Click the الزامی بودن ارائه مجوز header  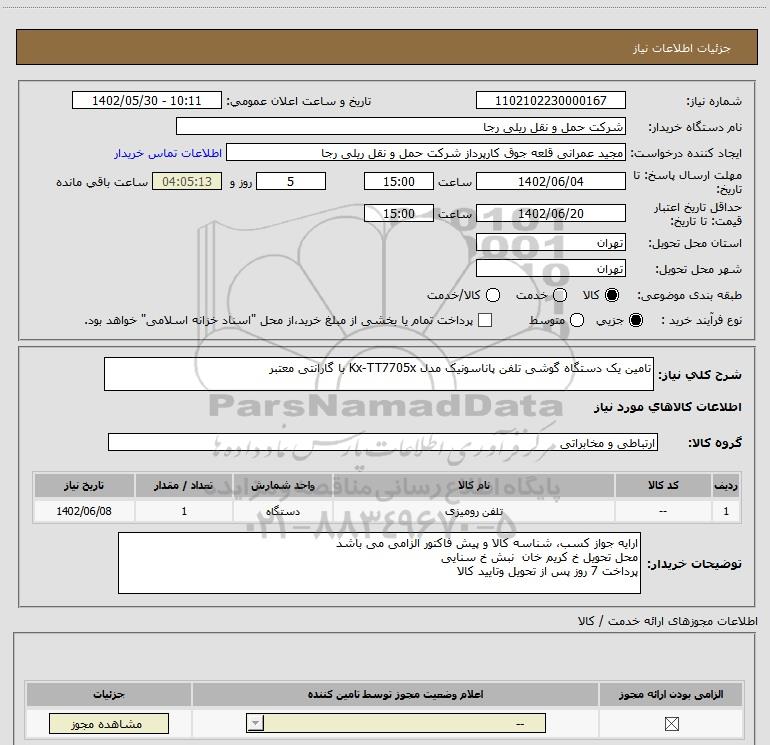point(671,694)
